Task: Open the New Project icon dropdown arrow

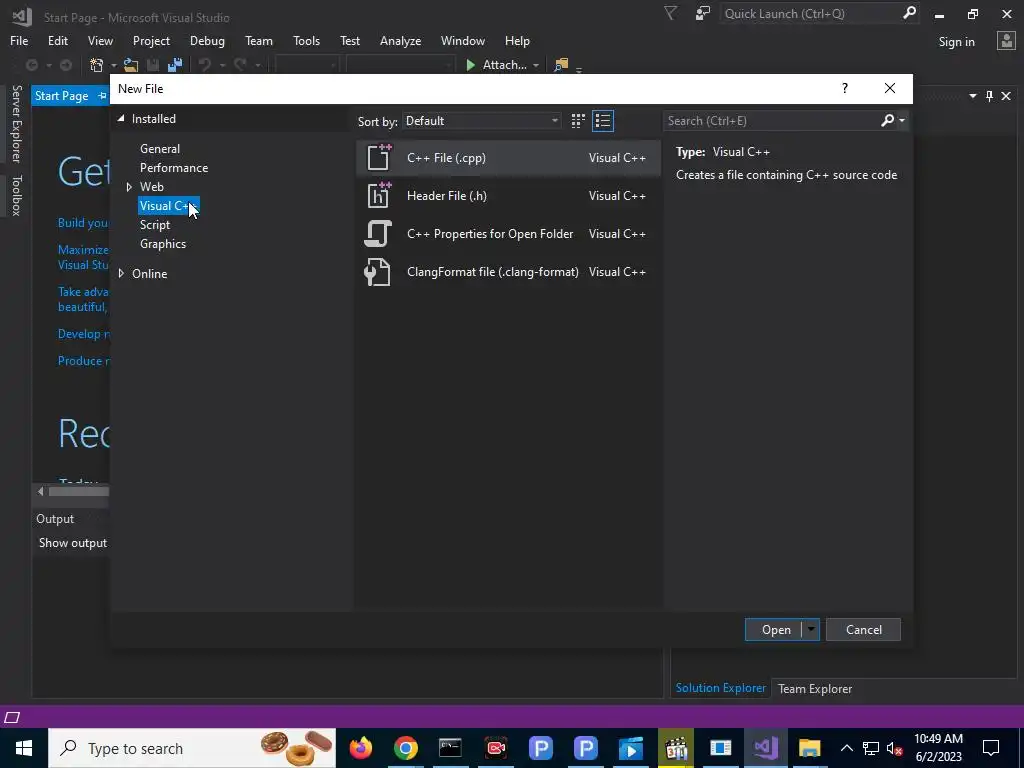Action: tap(113, 65)
